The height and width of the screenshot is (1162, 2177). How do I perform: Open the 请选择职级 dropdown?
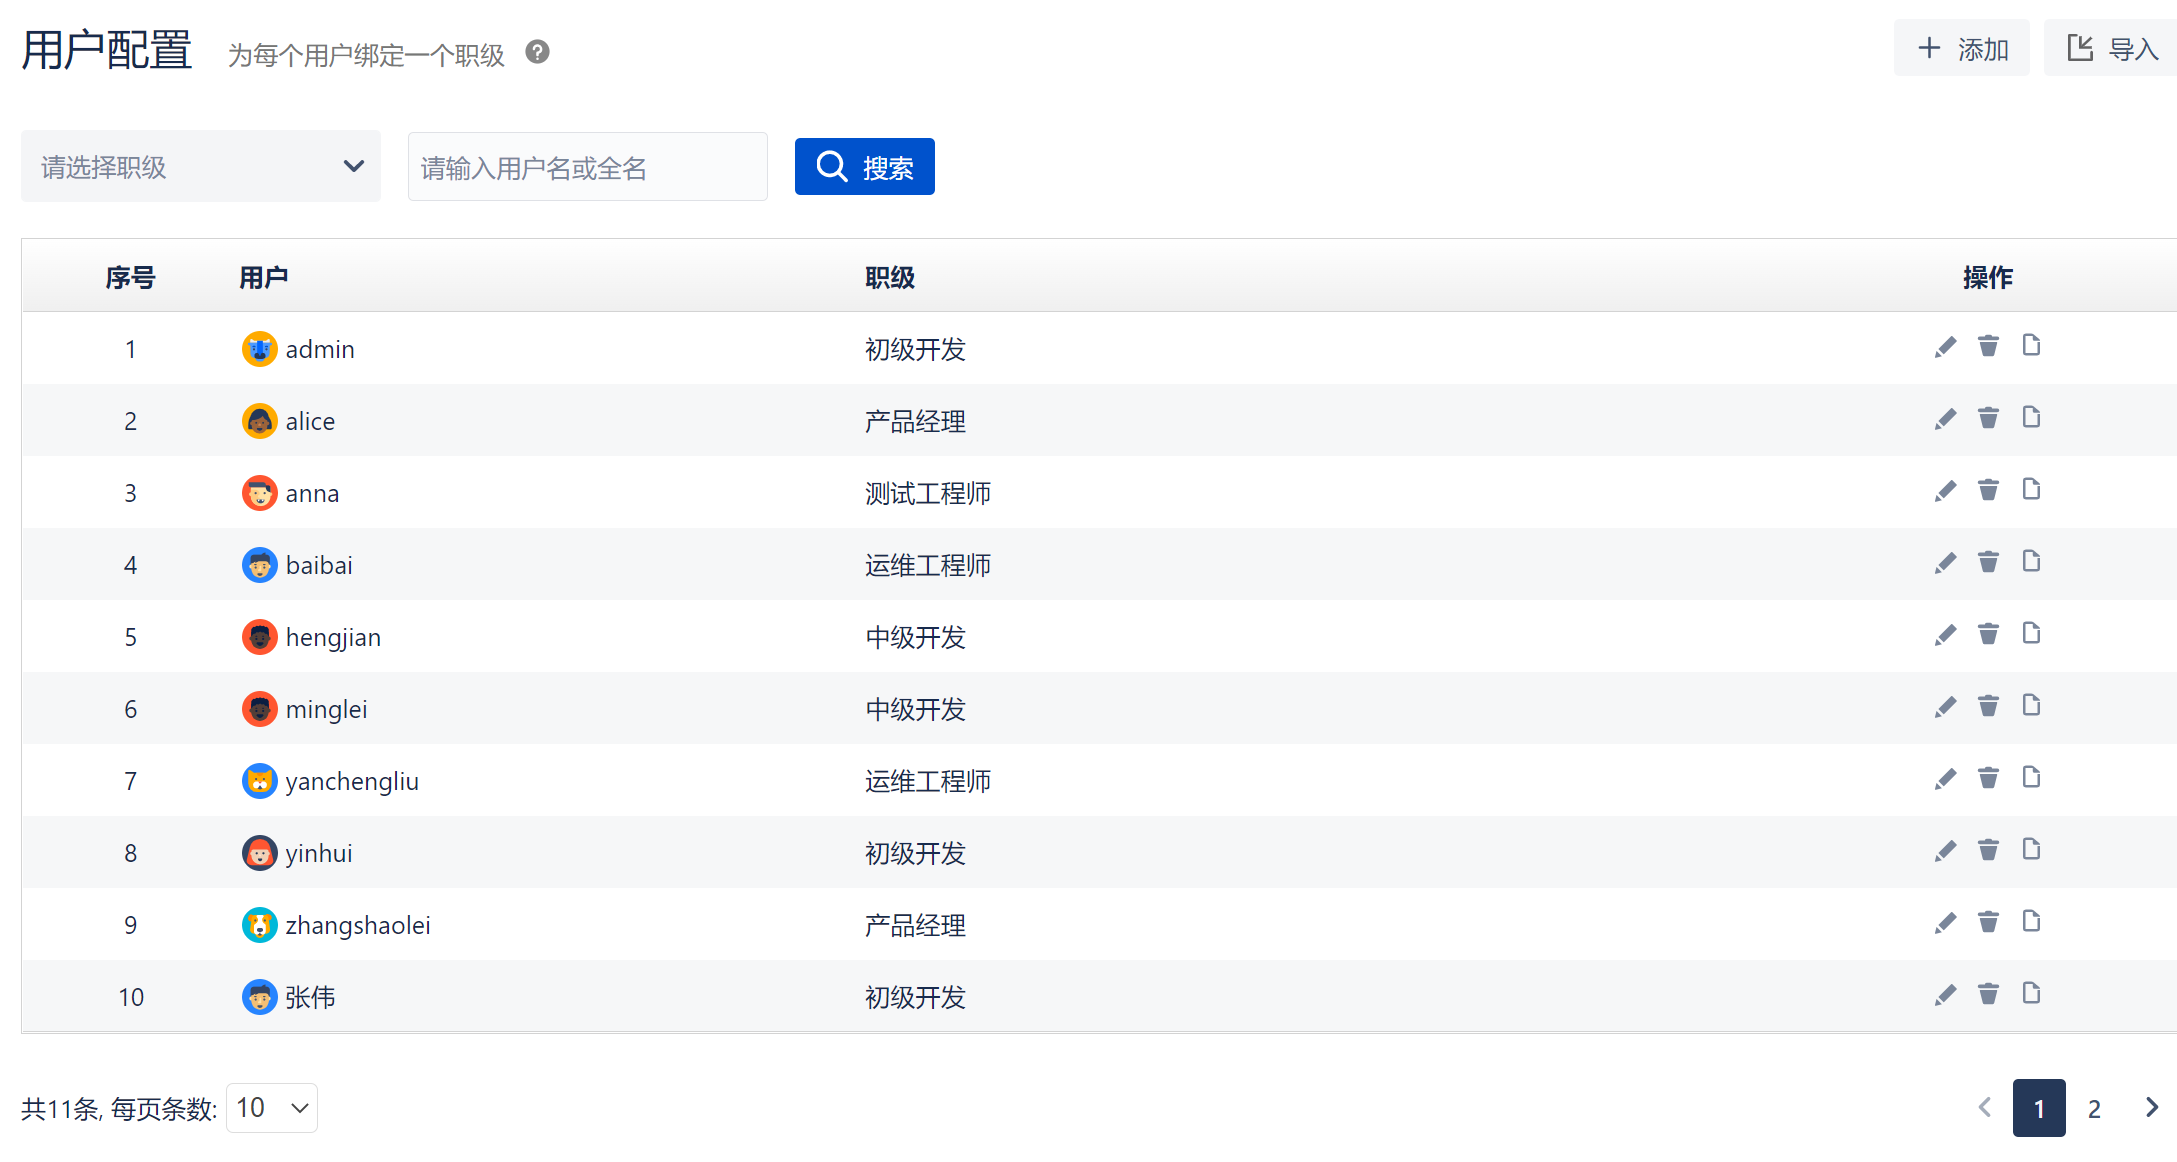click(200, 166)
